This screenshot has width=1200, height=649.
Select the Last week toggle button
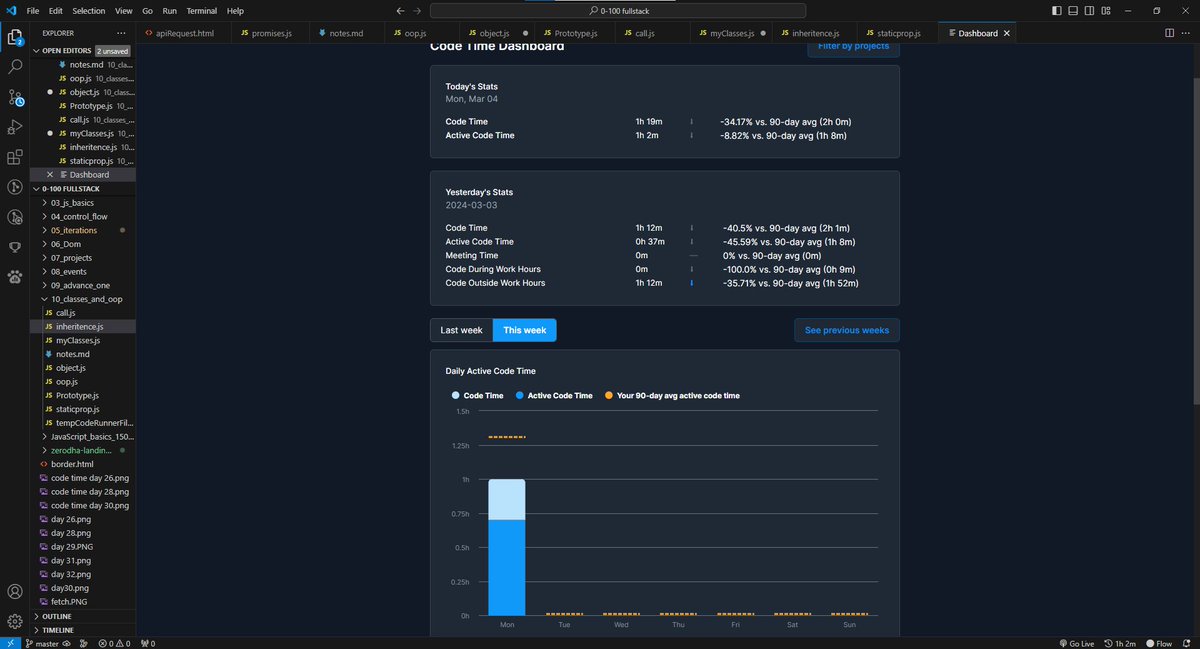461,330
